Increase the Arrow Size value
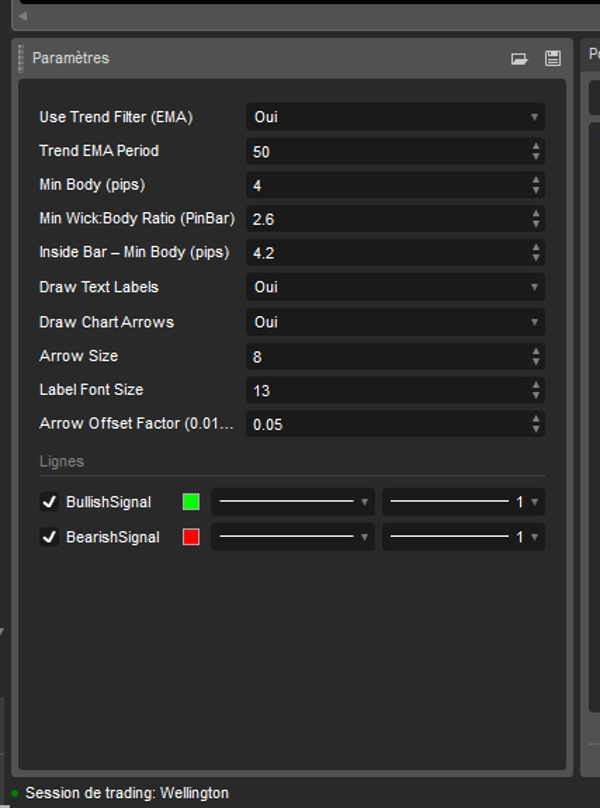 click(x=537, y=352)
